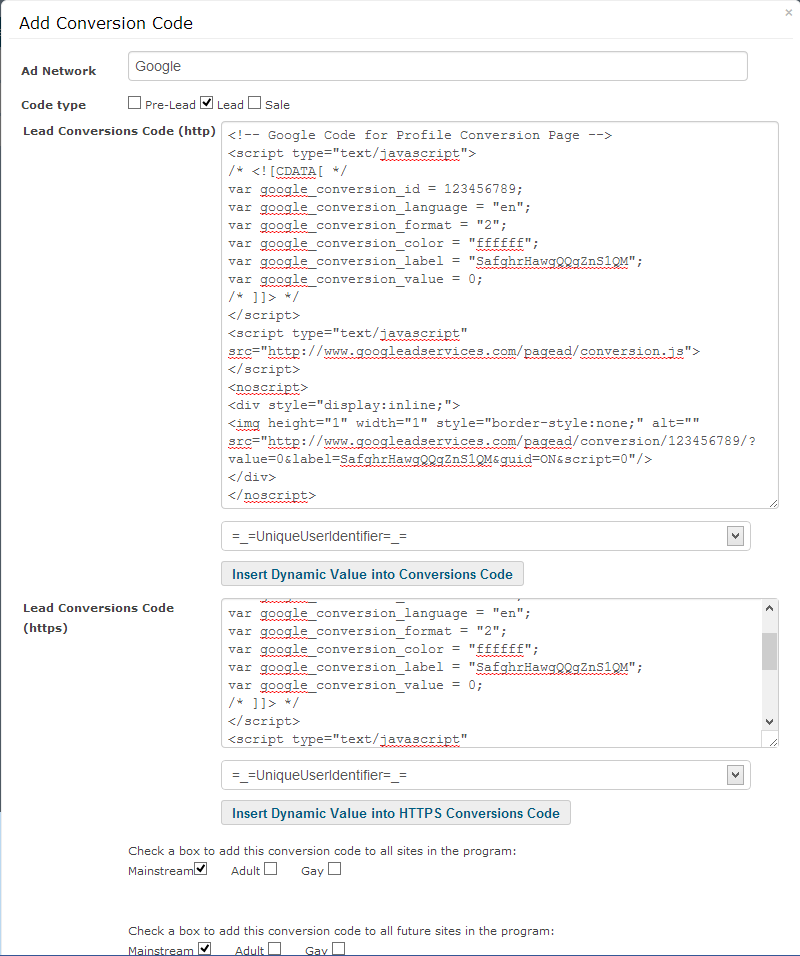800x956 pixels.
Task: Check Gay for all future sites
Action: pyautogui.click(x=338, y=949)
